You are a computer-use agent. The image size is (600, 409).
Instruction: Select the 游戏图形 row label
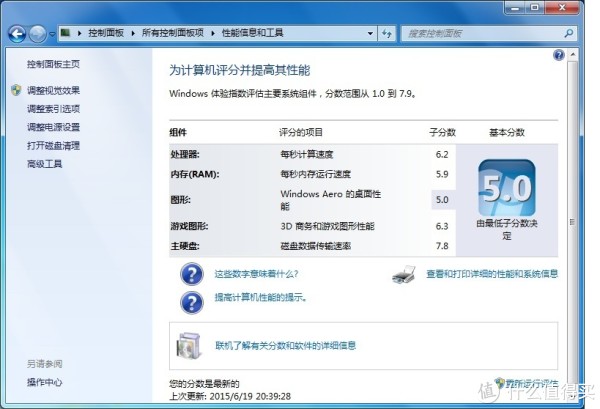coord(189,226)
